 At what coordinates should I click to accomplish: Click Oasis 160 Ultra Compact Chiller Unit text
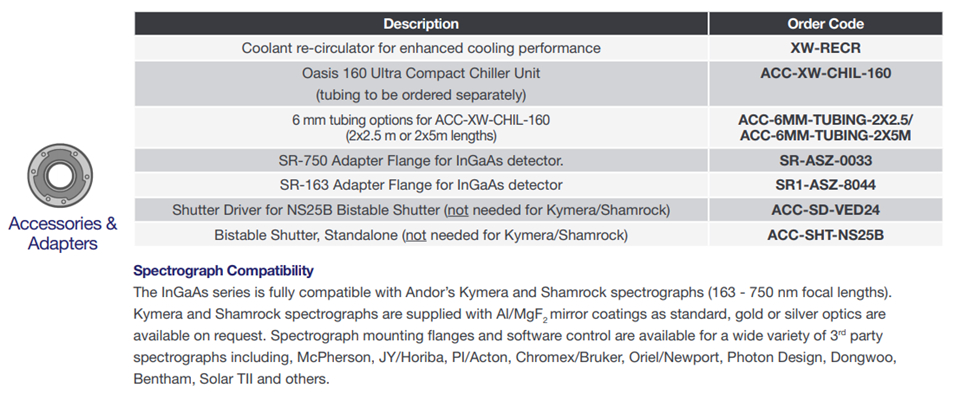[421, 73]
